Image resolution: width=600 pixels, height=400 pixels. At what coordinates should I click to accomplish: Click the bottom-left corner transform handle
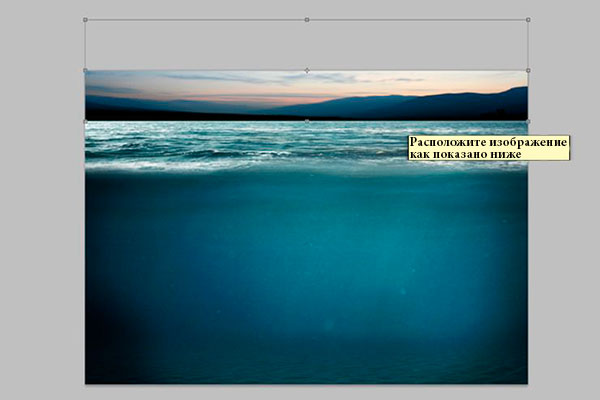[x=85, y=121]
